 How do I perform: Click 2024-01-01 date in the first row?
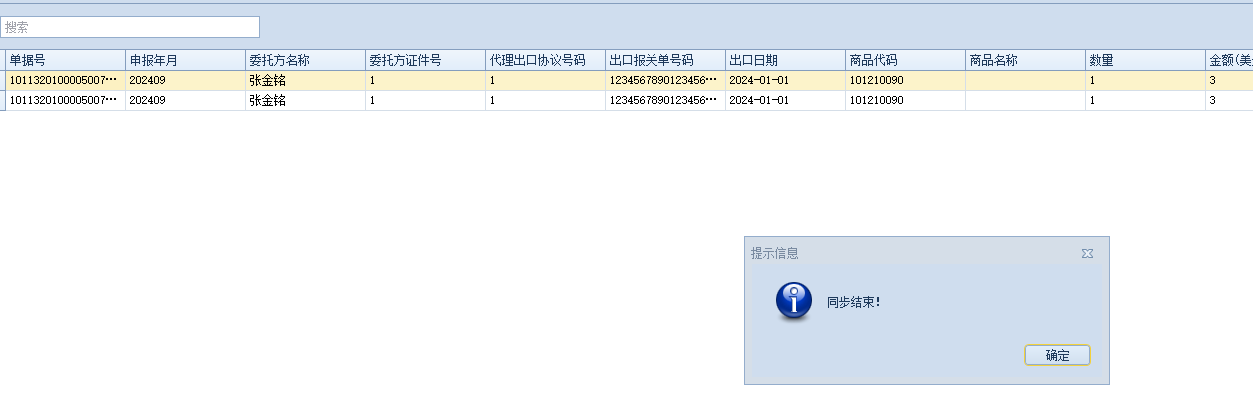[759, 80]
